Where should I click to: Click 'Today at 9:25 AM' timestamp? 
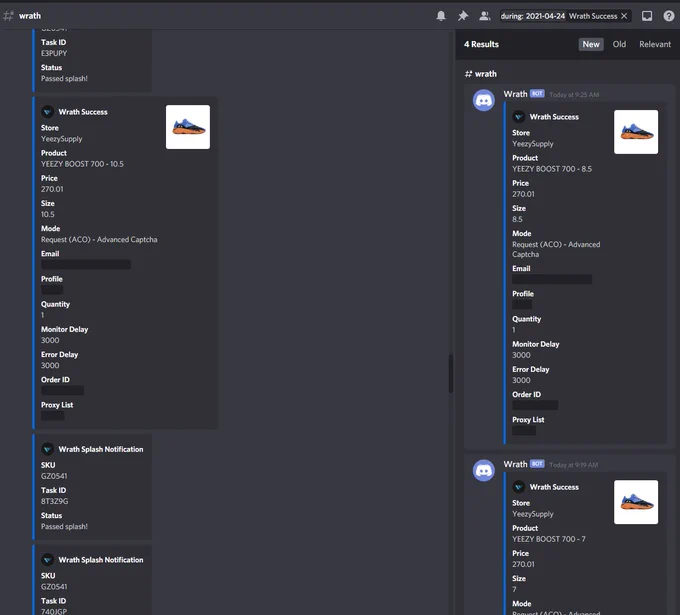[x=574, y=95]
